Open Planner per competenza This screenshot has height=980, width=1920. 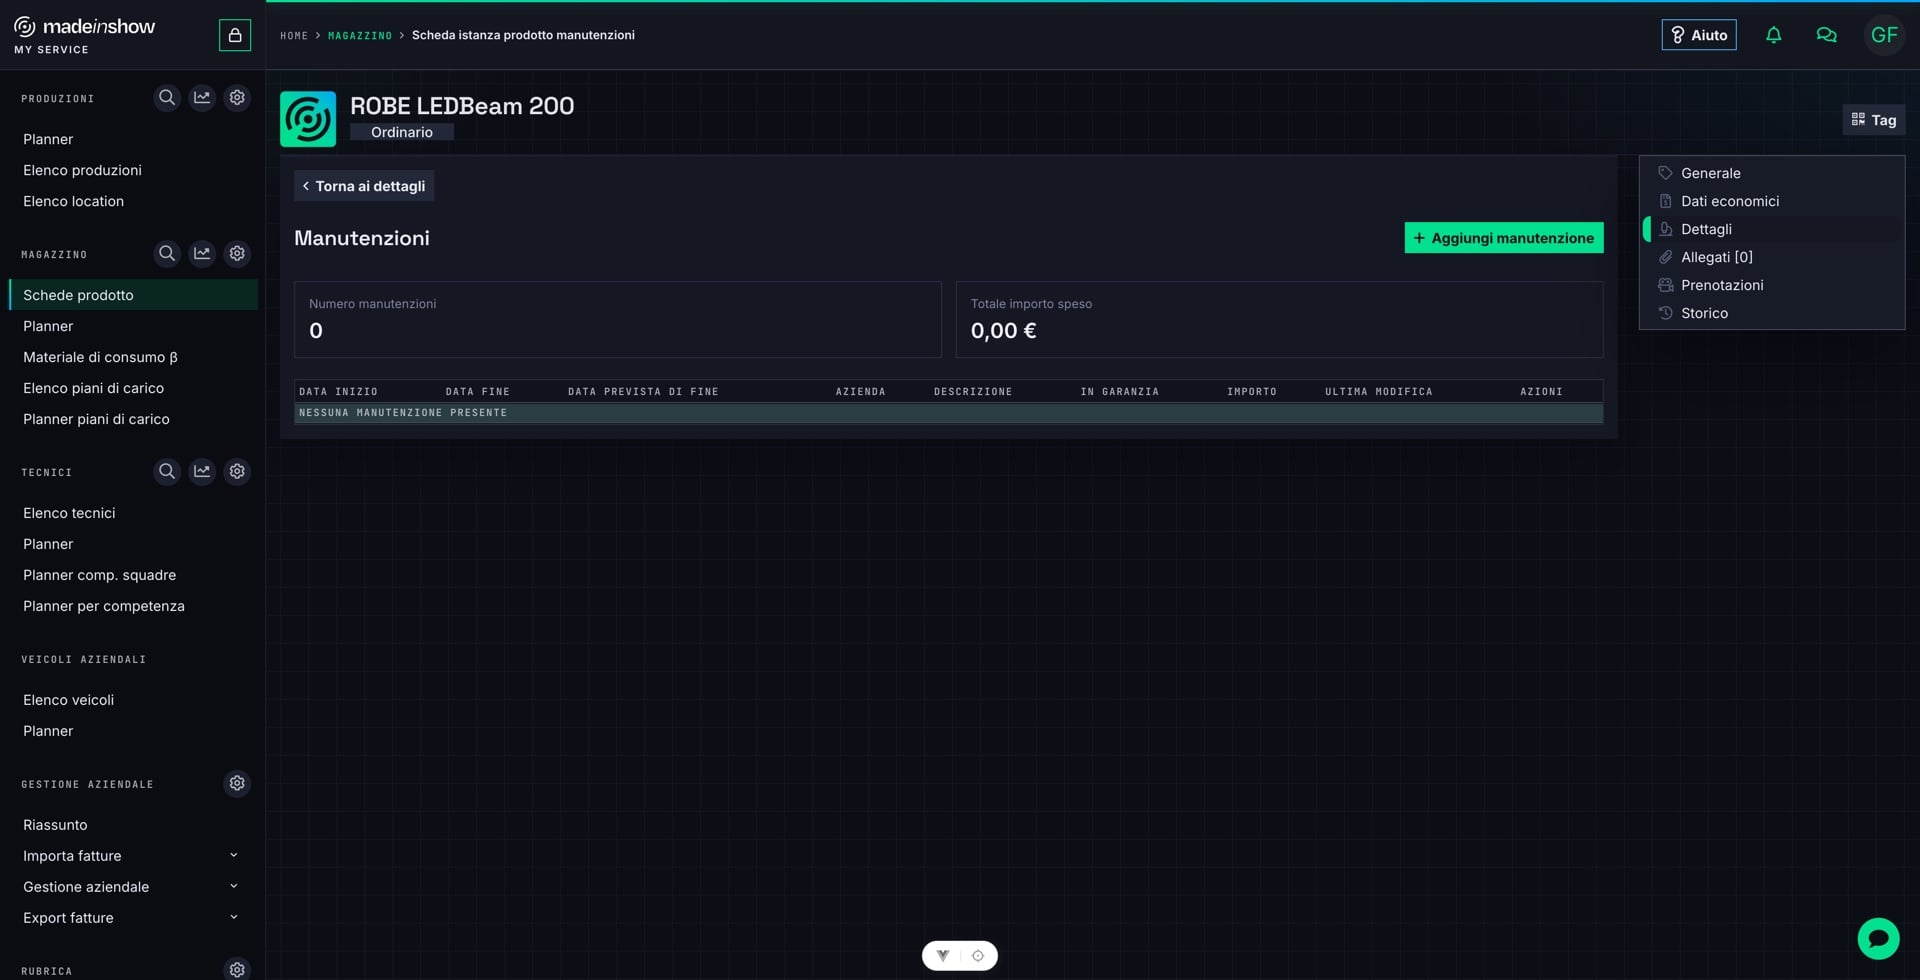pyautogui.click(x=104, y=606)
